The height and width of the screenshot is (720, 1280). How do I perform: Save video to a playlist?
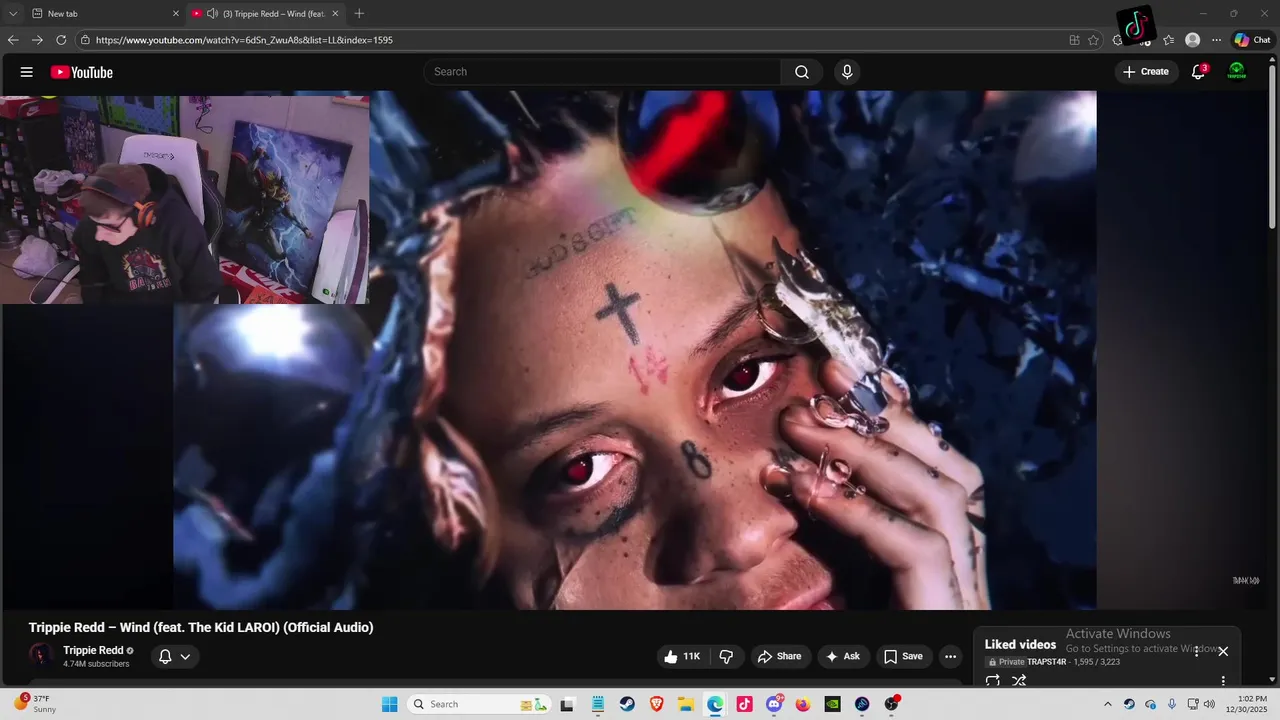pyautogui.click(x=903, y=657)
